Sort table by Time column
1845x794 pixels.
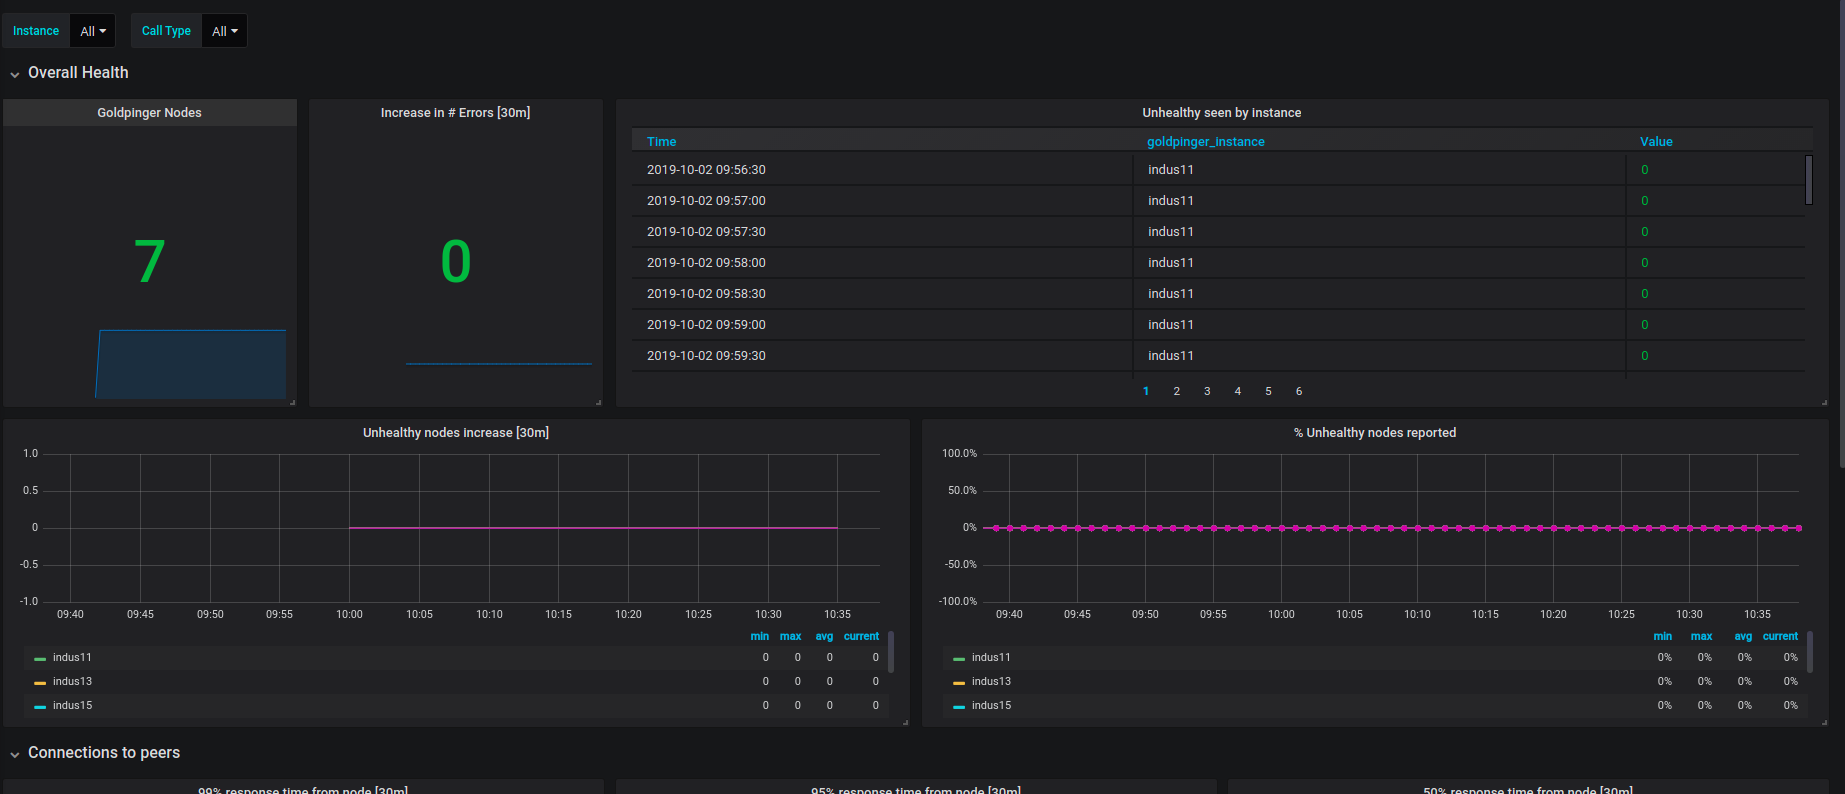click(x=661, y=142)
